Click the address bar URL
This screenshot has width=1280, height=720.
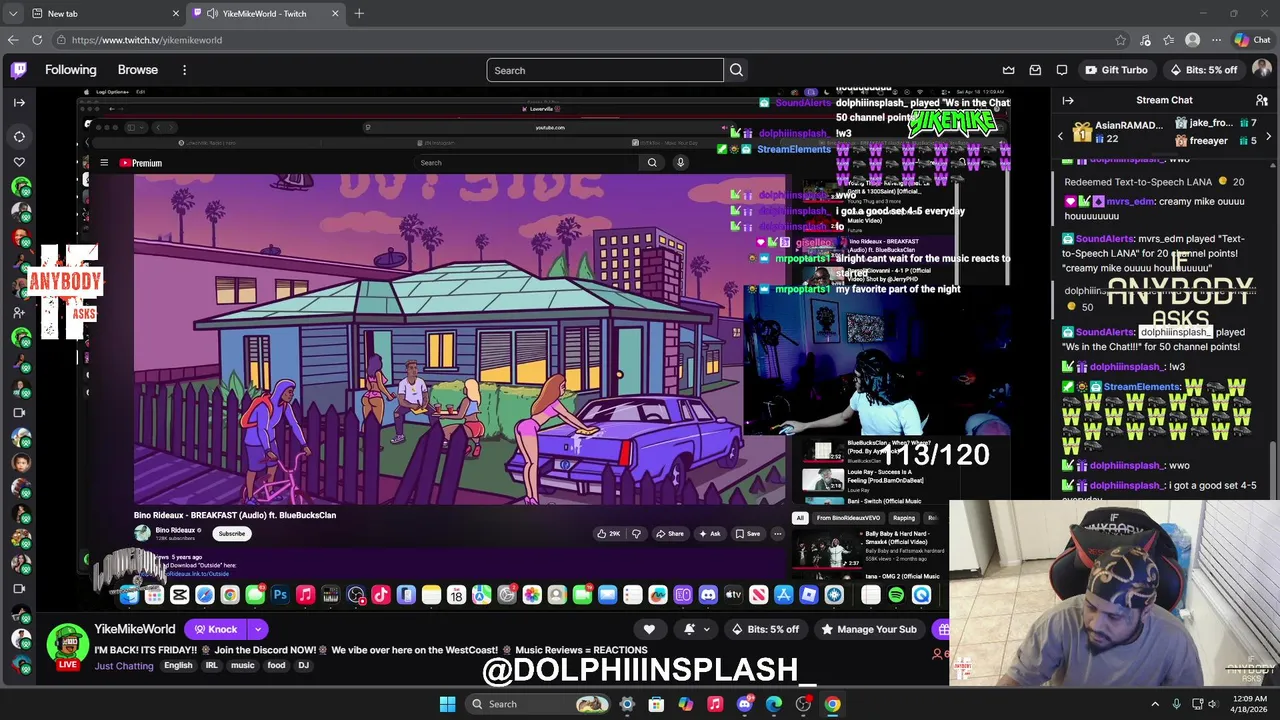(147, 40)
